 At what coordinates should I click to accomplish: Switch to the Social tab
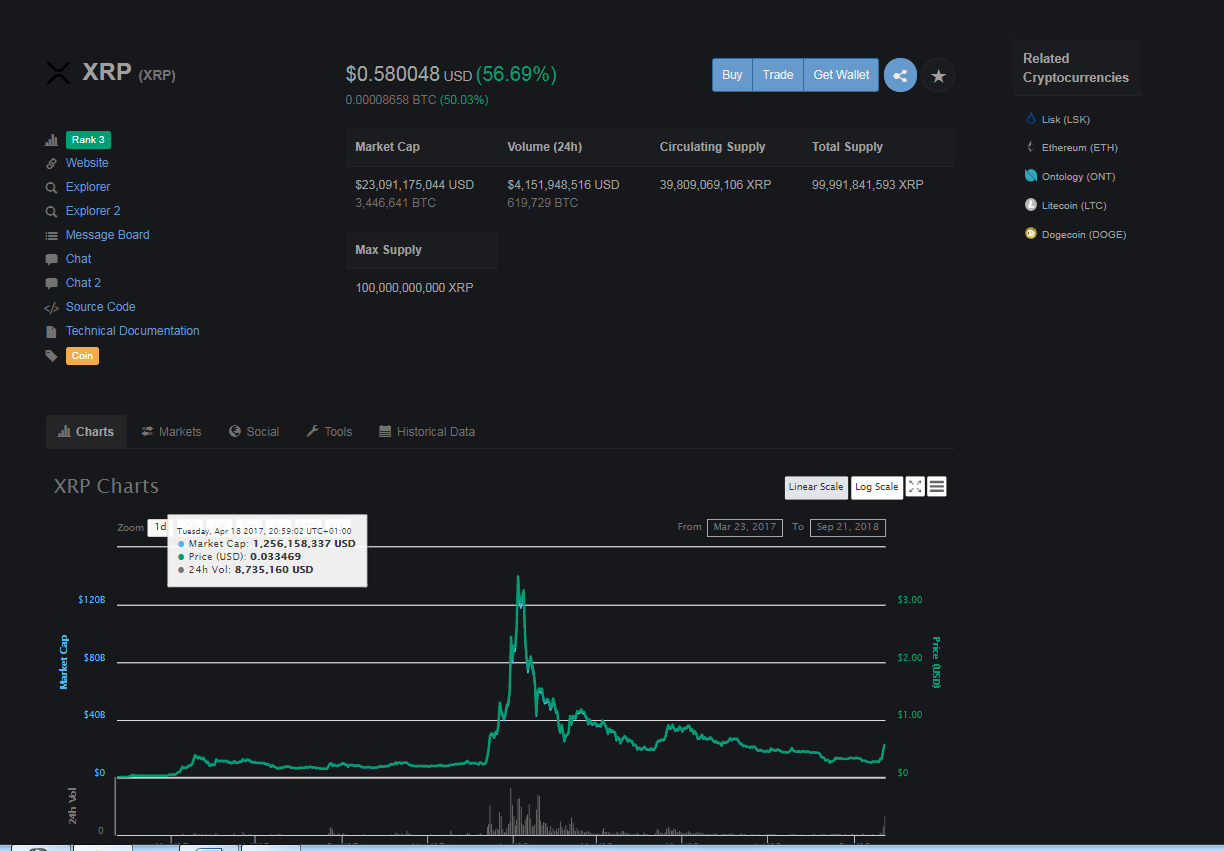[x=254, y=432]
